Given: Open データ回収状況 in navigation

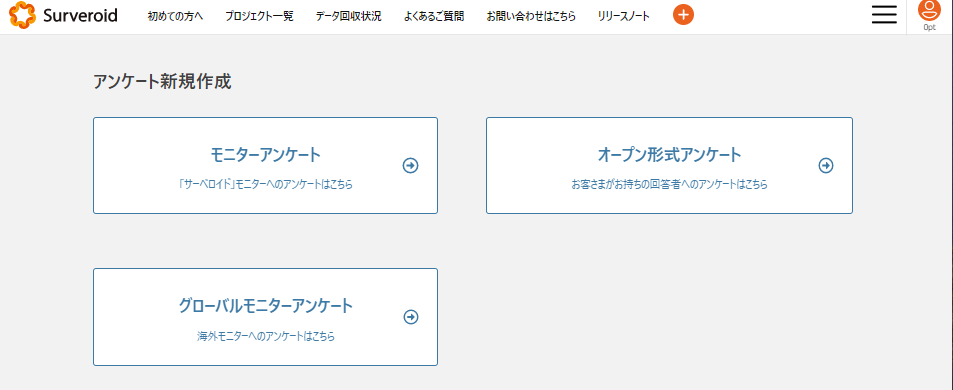Looking at the screenshot, I should tap(348, 16).
